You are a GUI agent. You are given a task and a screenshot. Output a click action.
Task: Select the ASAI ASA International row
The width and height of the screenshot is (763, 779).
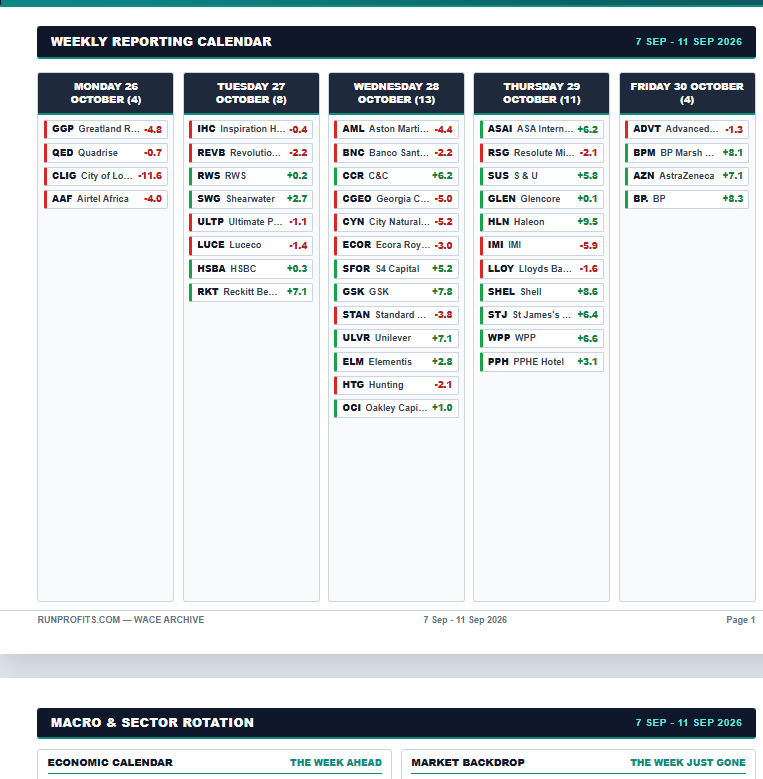click(x=541, y=129)
